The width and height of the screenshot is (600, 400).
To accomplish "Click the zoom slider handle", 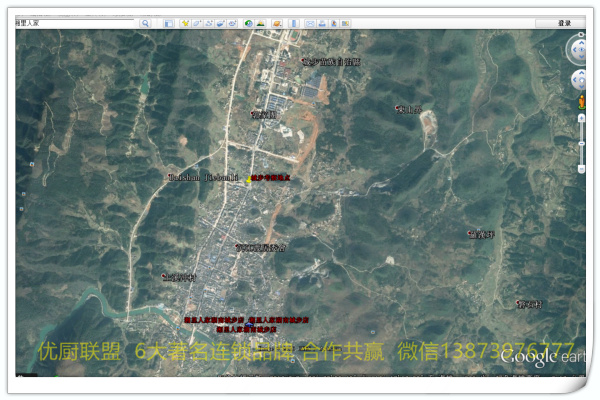I will (x=581, y=142).
